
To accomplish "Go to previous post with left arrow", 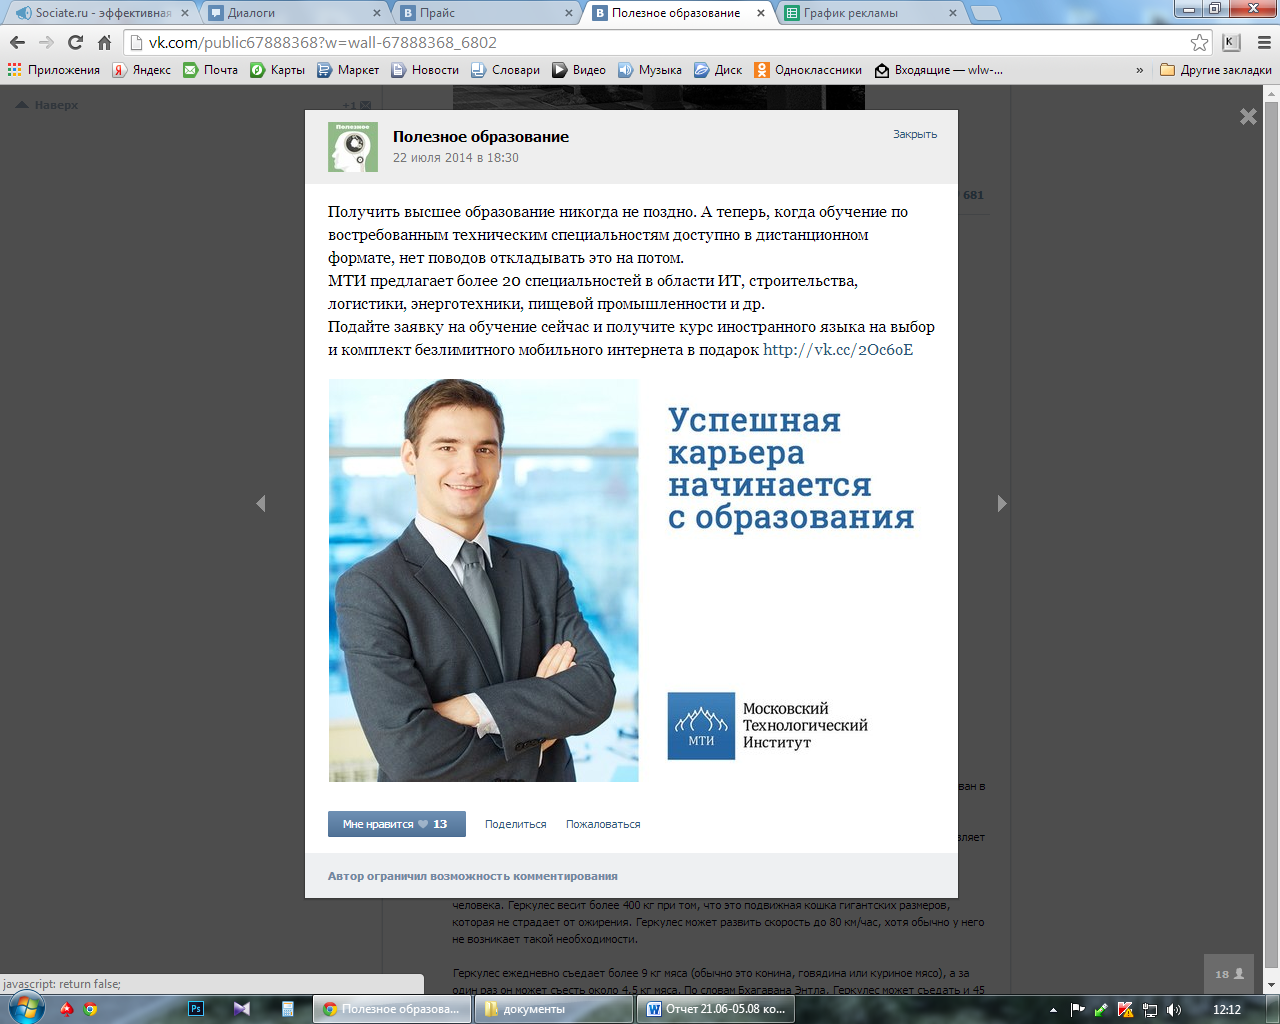I will point(260,503).
